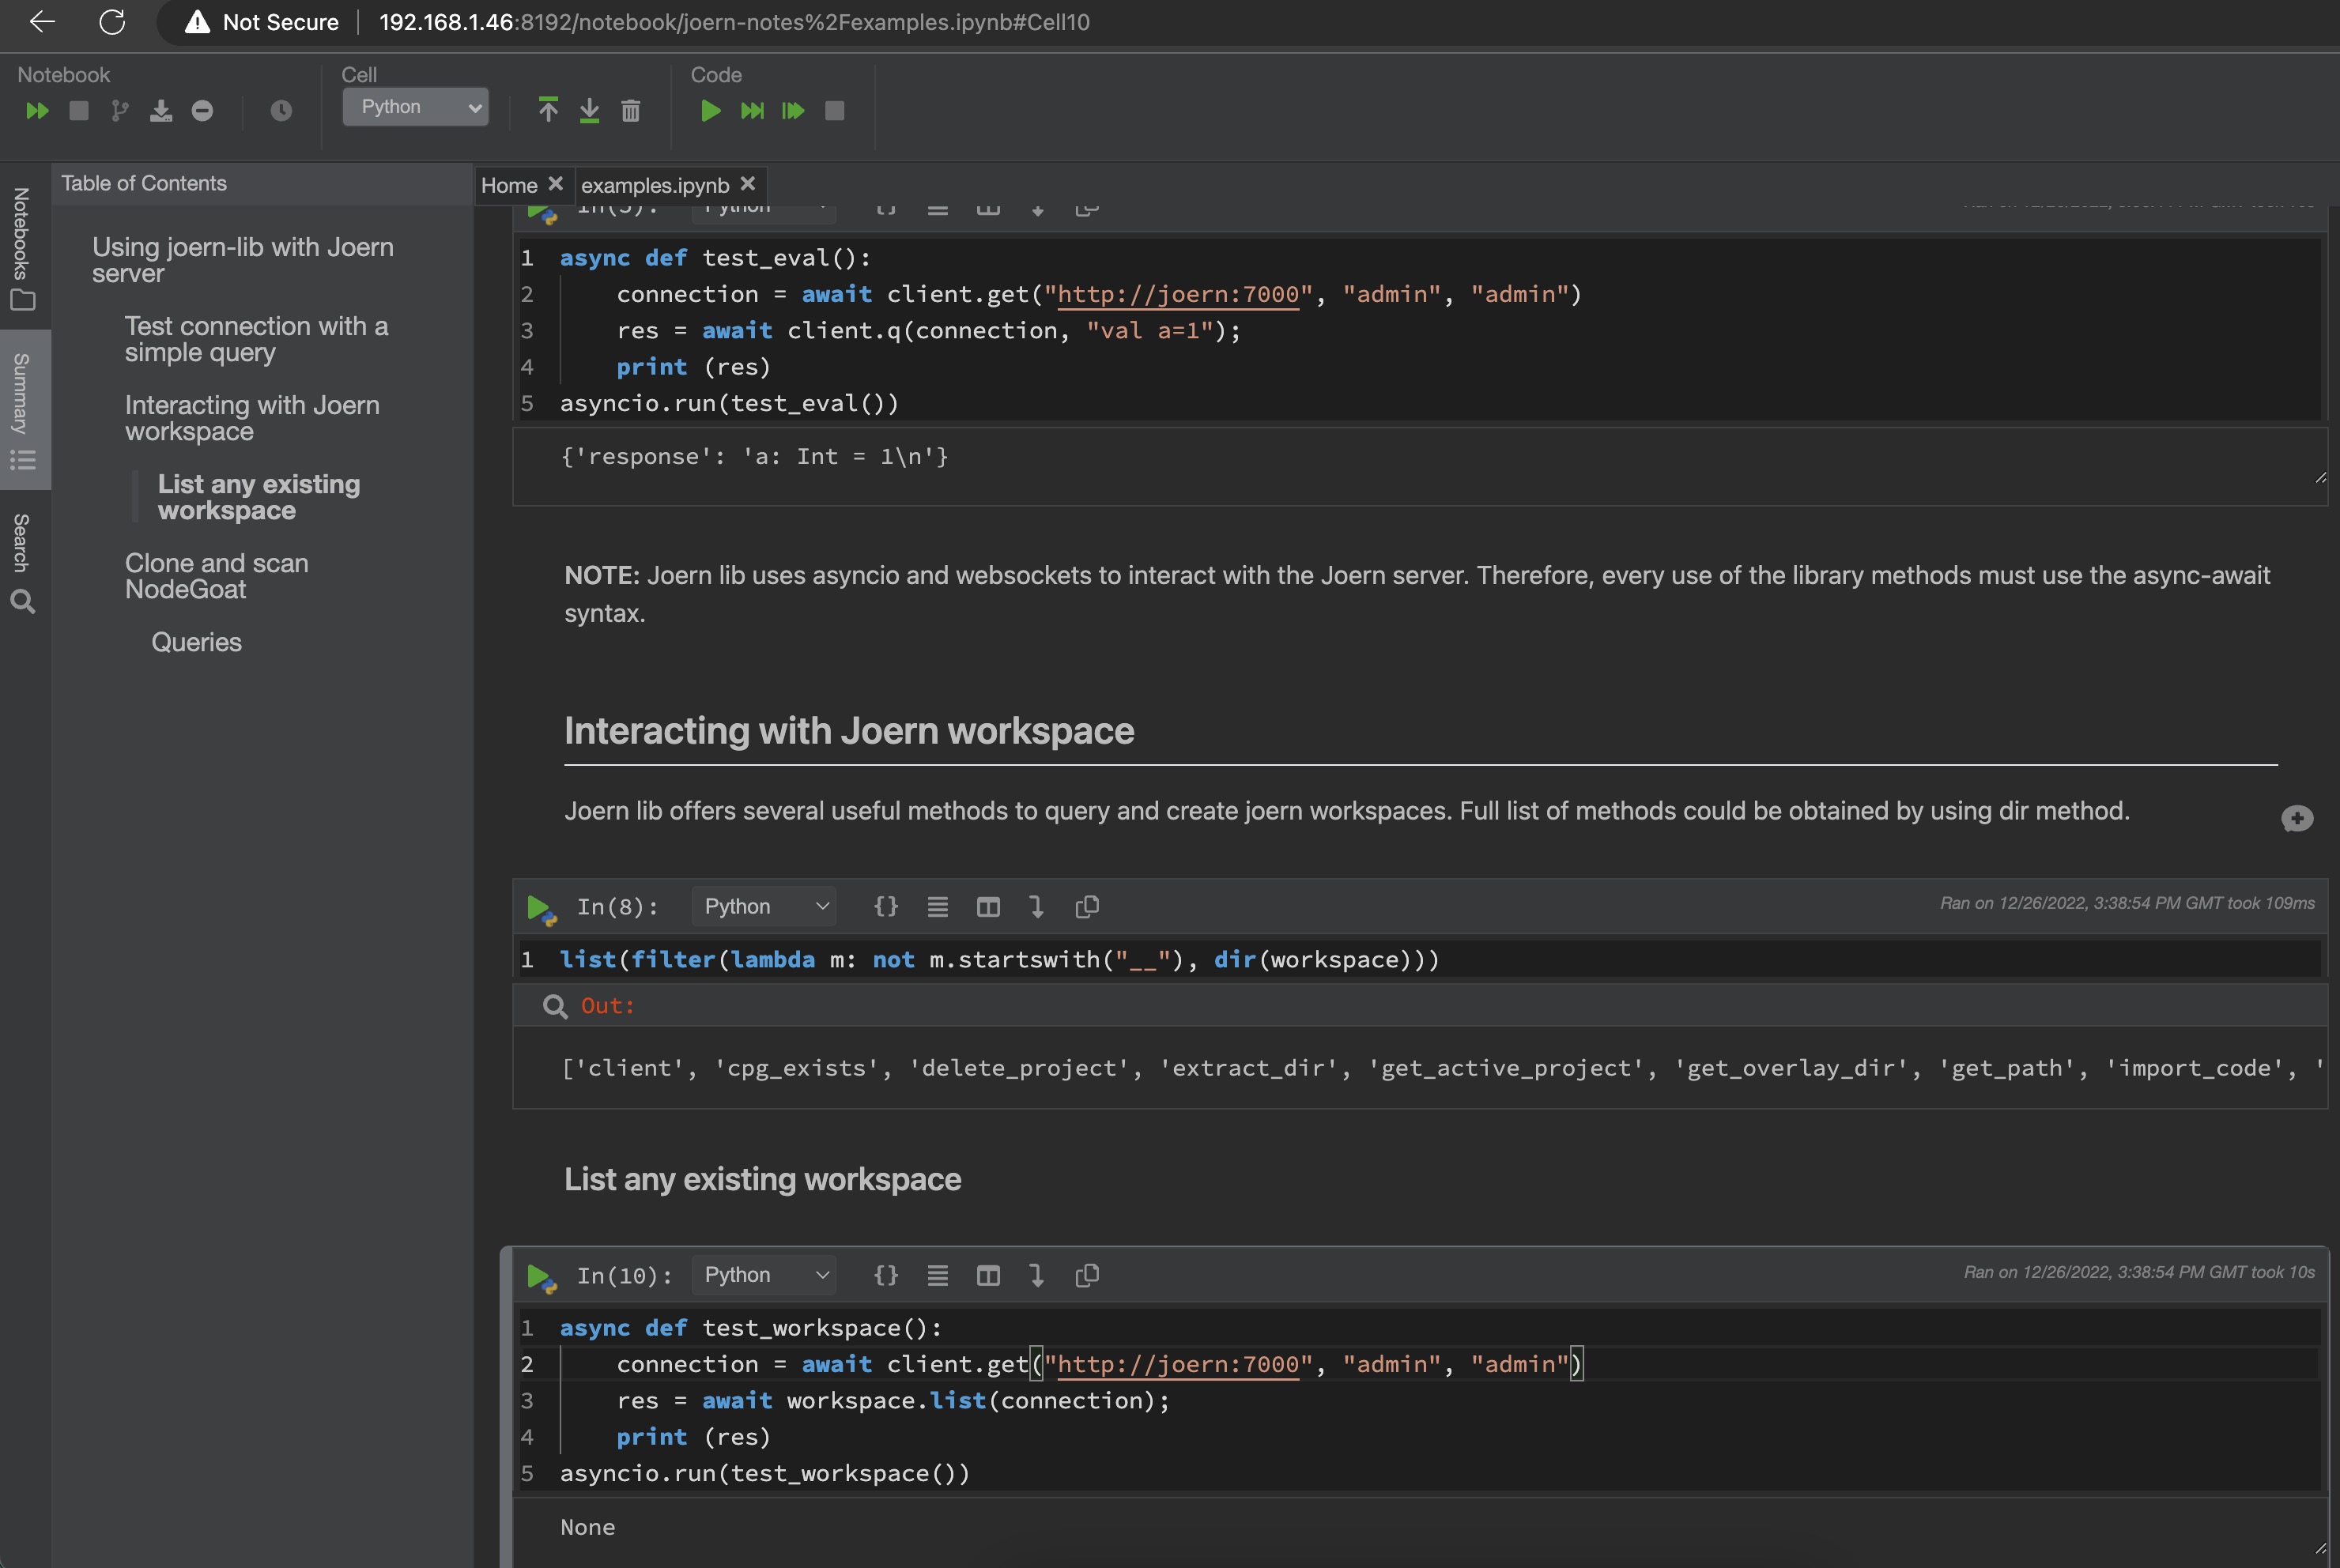
Task: Delete current cell with the trash icon
Action: click(x=630, y=111)
